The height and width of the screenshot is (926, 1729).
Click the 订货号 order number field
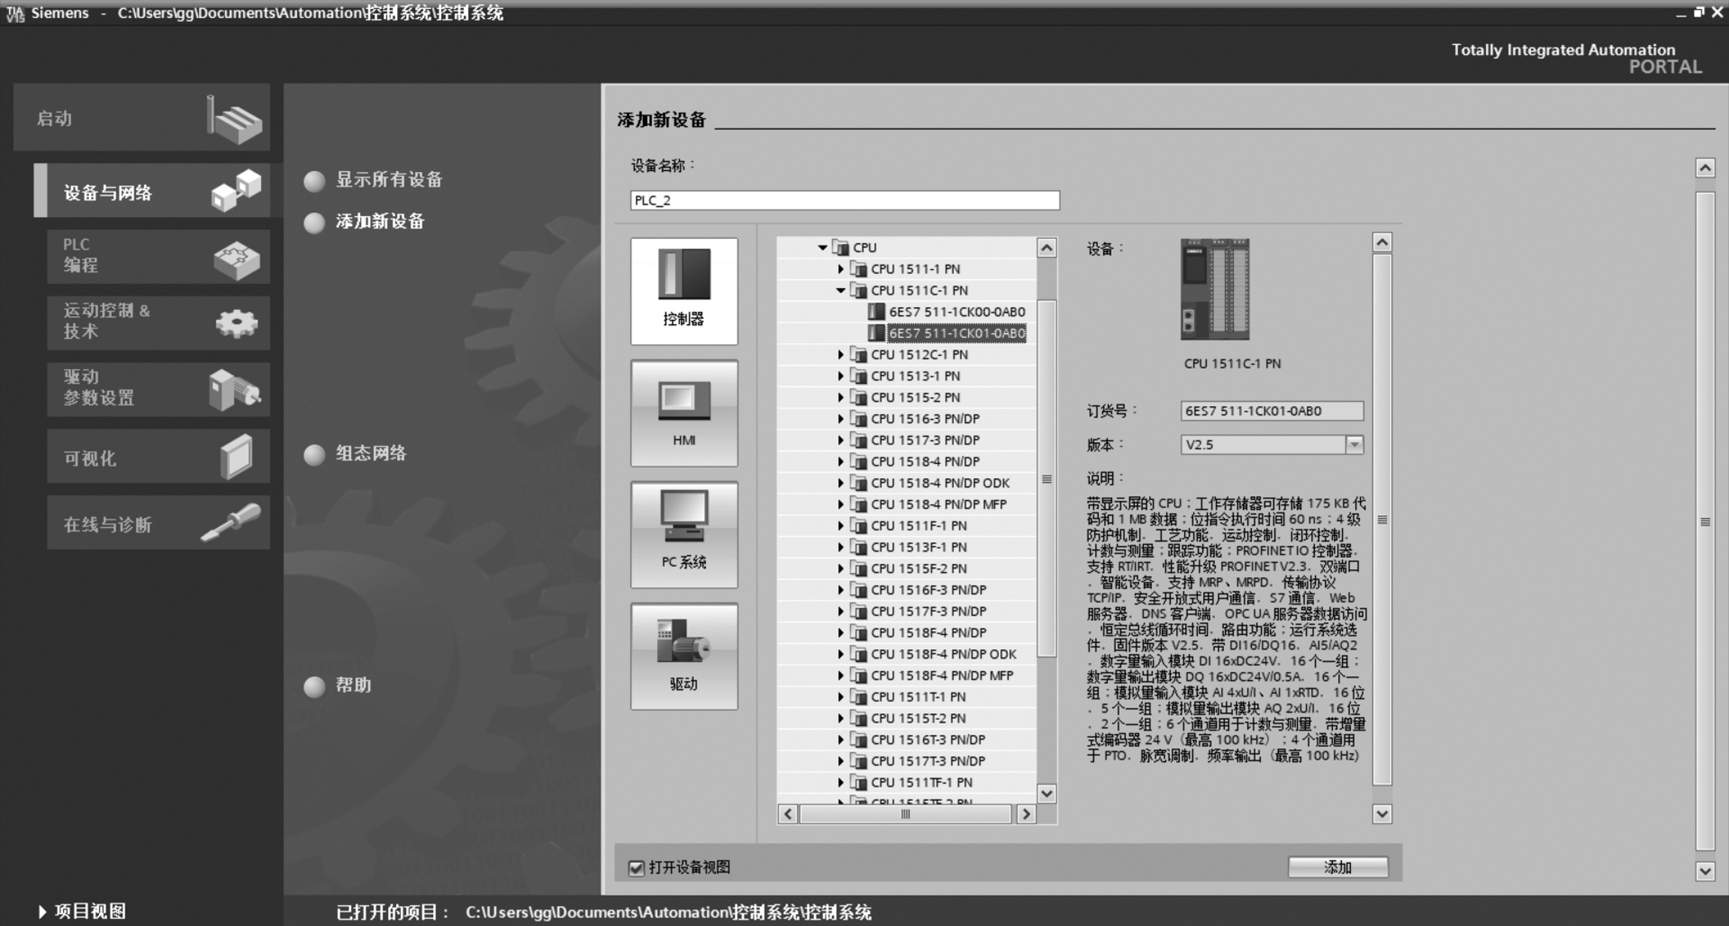coord(1272,411)
